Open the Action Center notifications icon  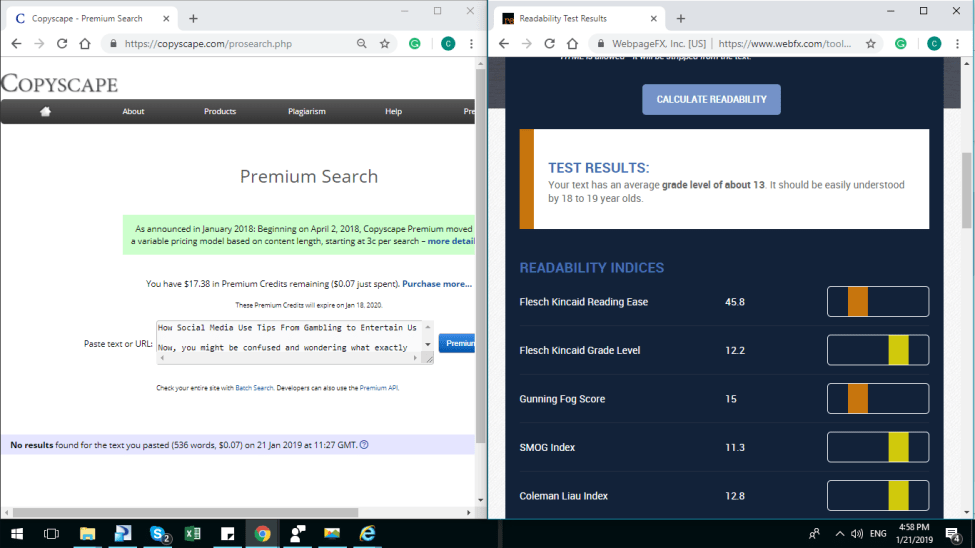(x=953, y=534)
